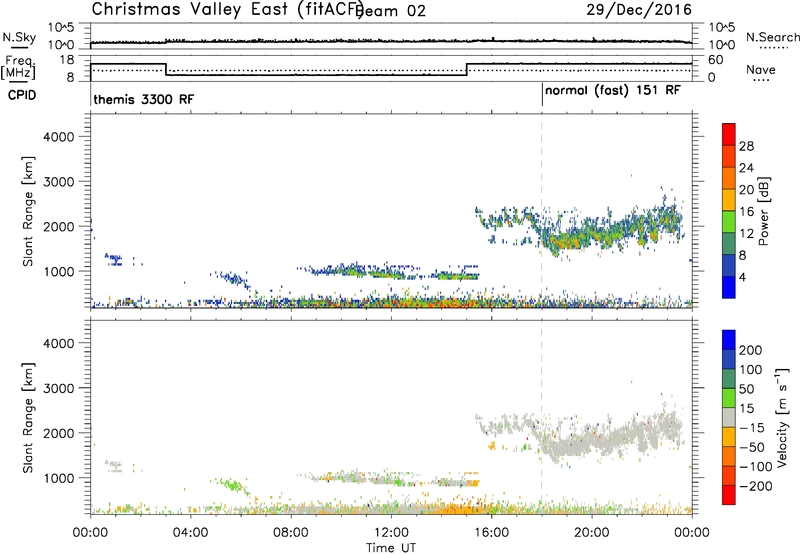Click the normal (fast) 151 RF text
The image size is (800, 554).
[x=613, y=91]
